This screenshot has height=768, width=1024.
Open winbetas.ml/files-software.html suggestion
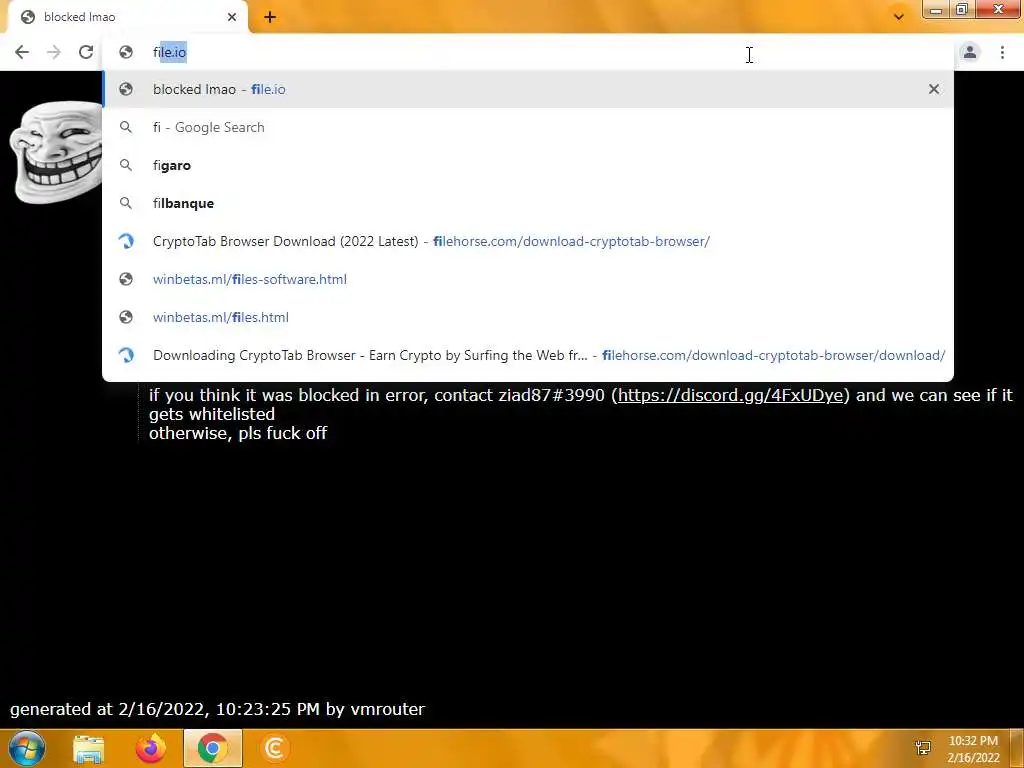pyautogui.click(x=528, y=279)
